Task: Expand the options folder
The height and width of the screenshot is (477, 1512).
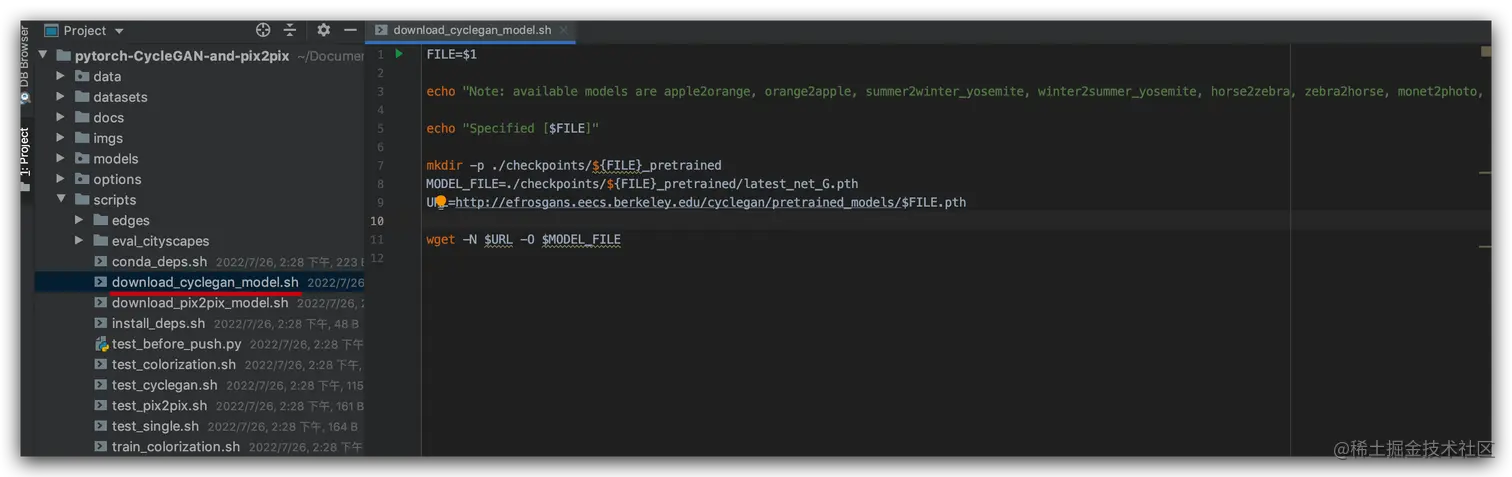Action: [61, 179]
